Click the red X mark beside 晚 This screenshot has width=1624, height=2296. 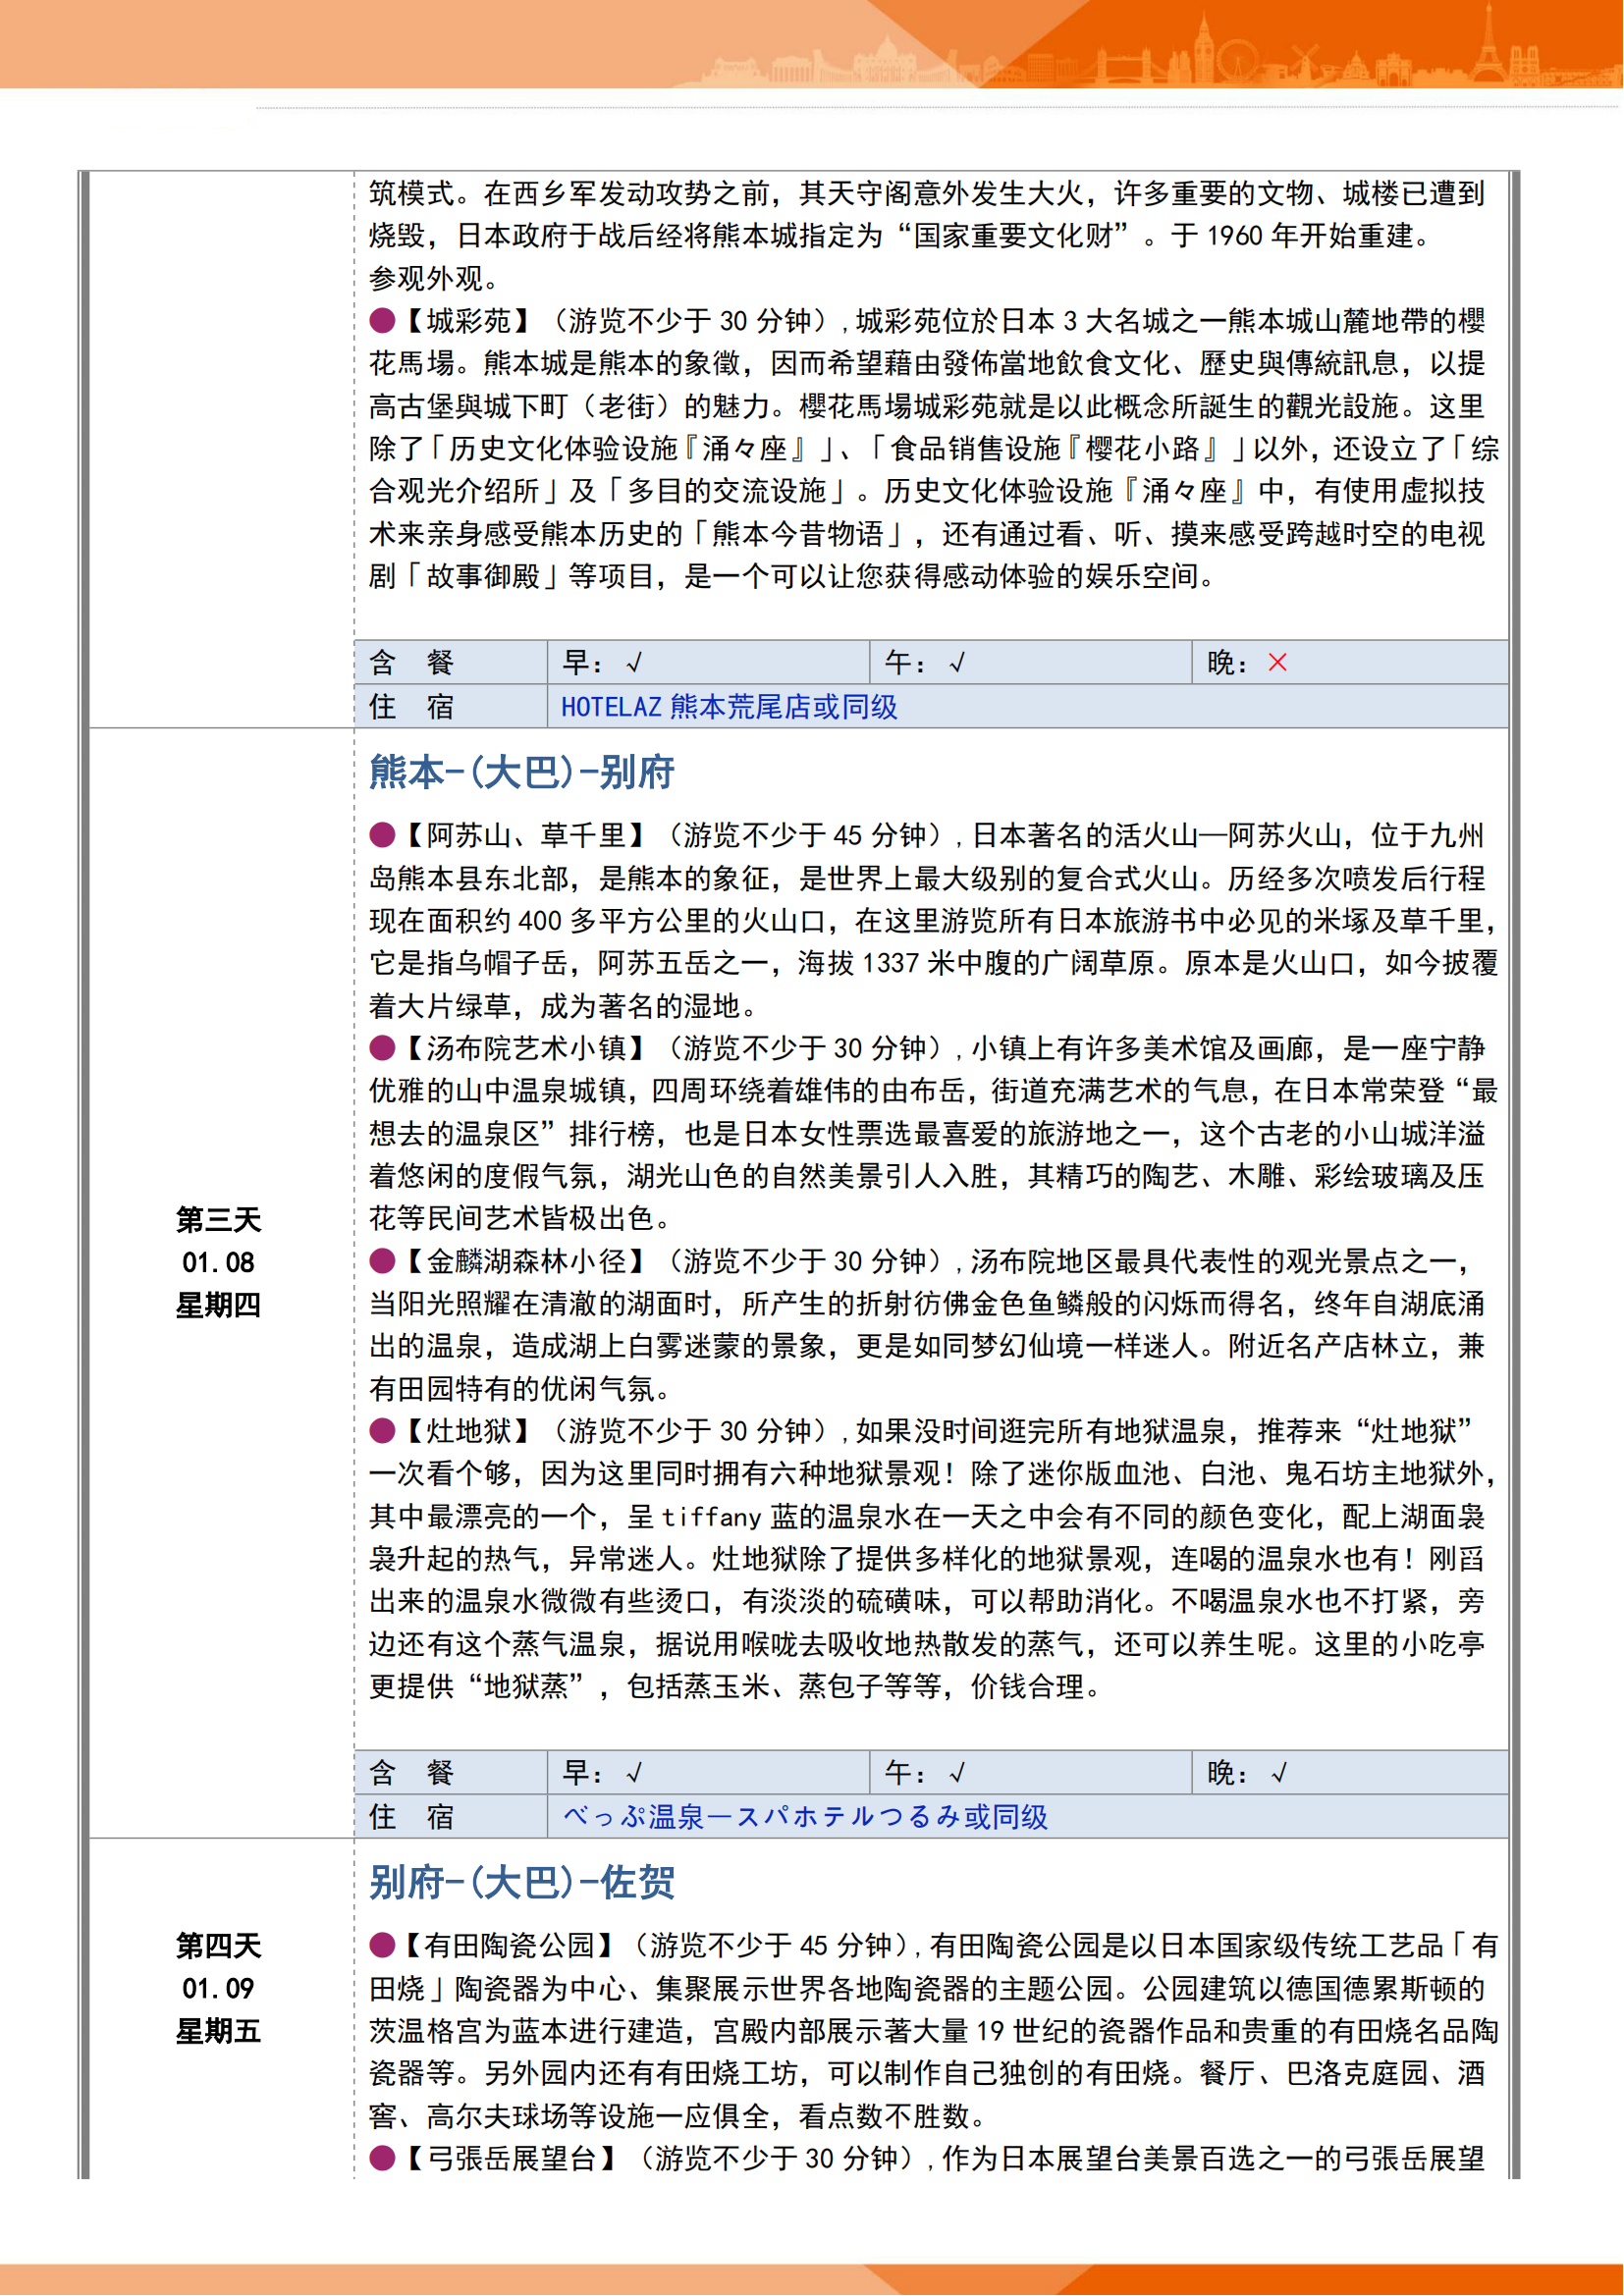click(1277, 662)
